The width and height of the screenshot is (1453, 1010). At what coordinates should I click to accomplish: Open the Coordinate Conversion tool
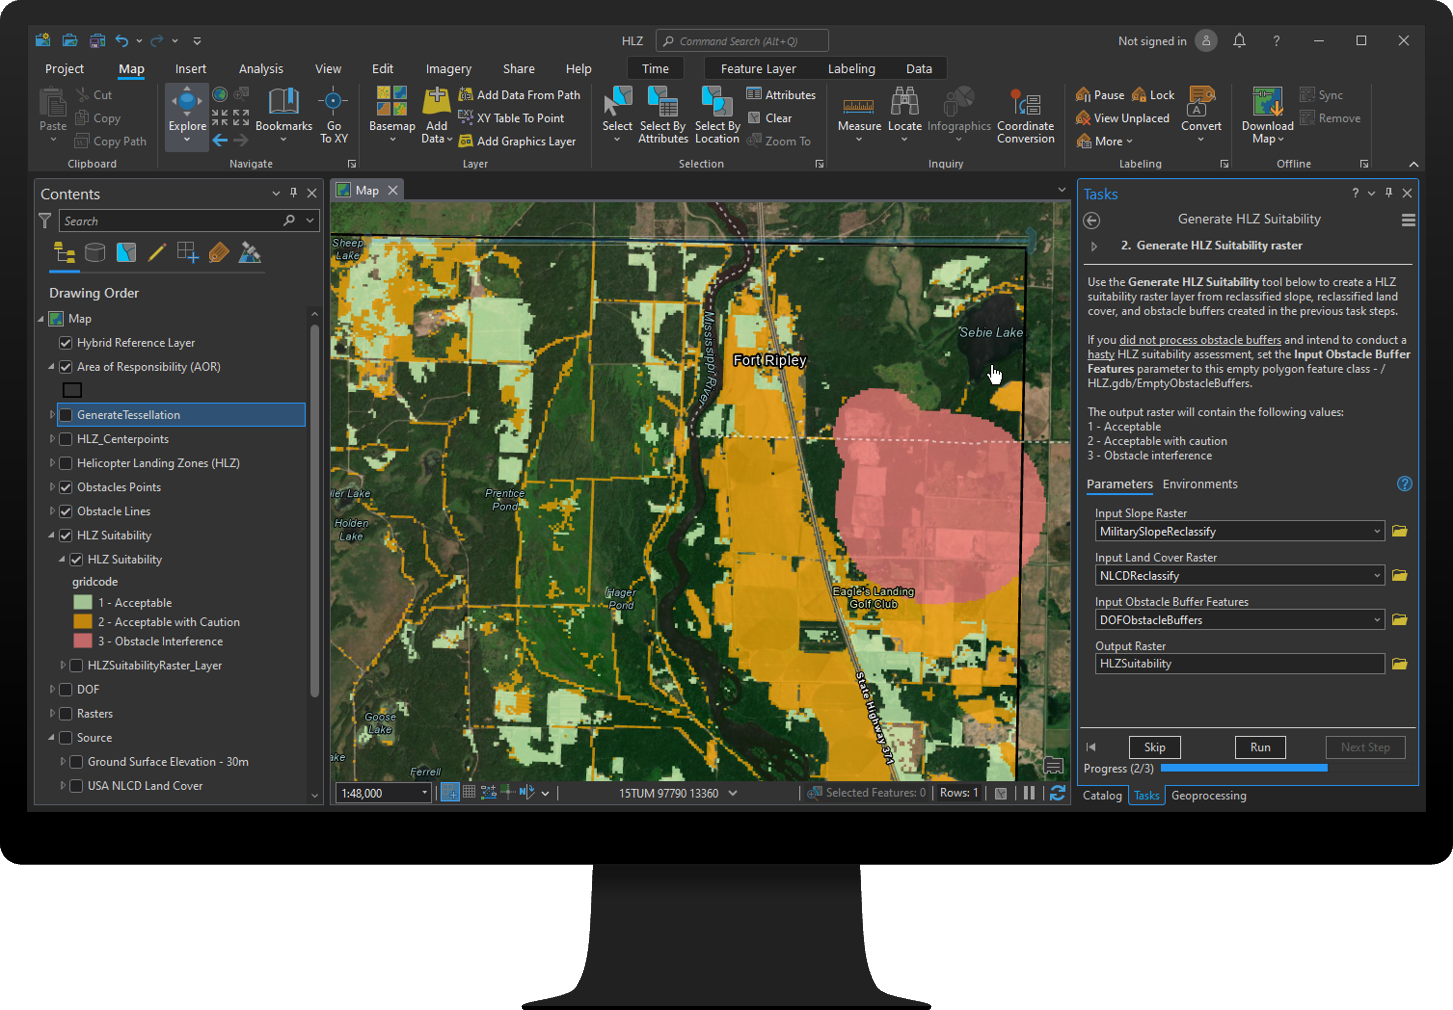click(1025, 115)
